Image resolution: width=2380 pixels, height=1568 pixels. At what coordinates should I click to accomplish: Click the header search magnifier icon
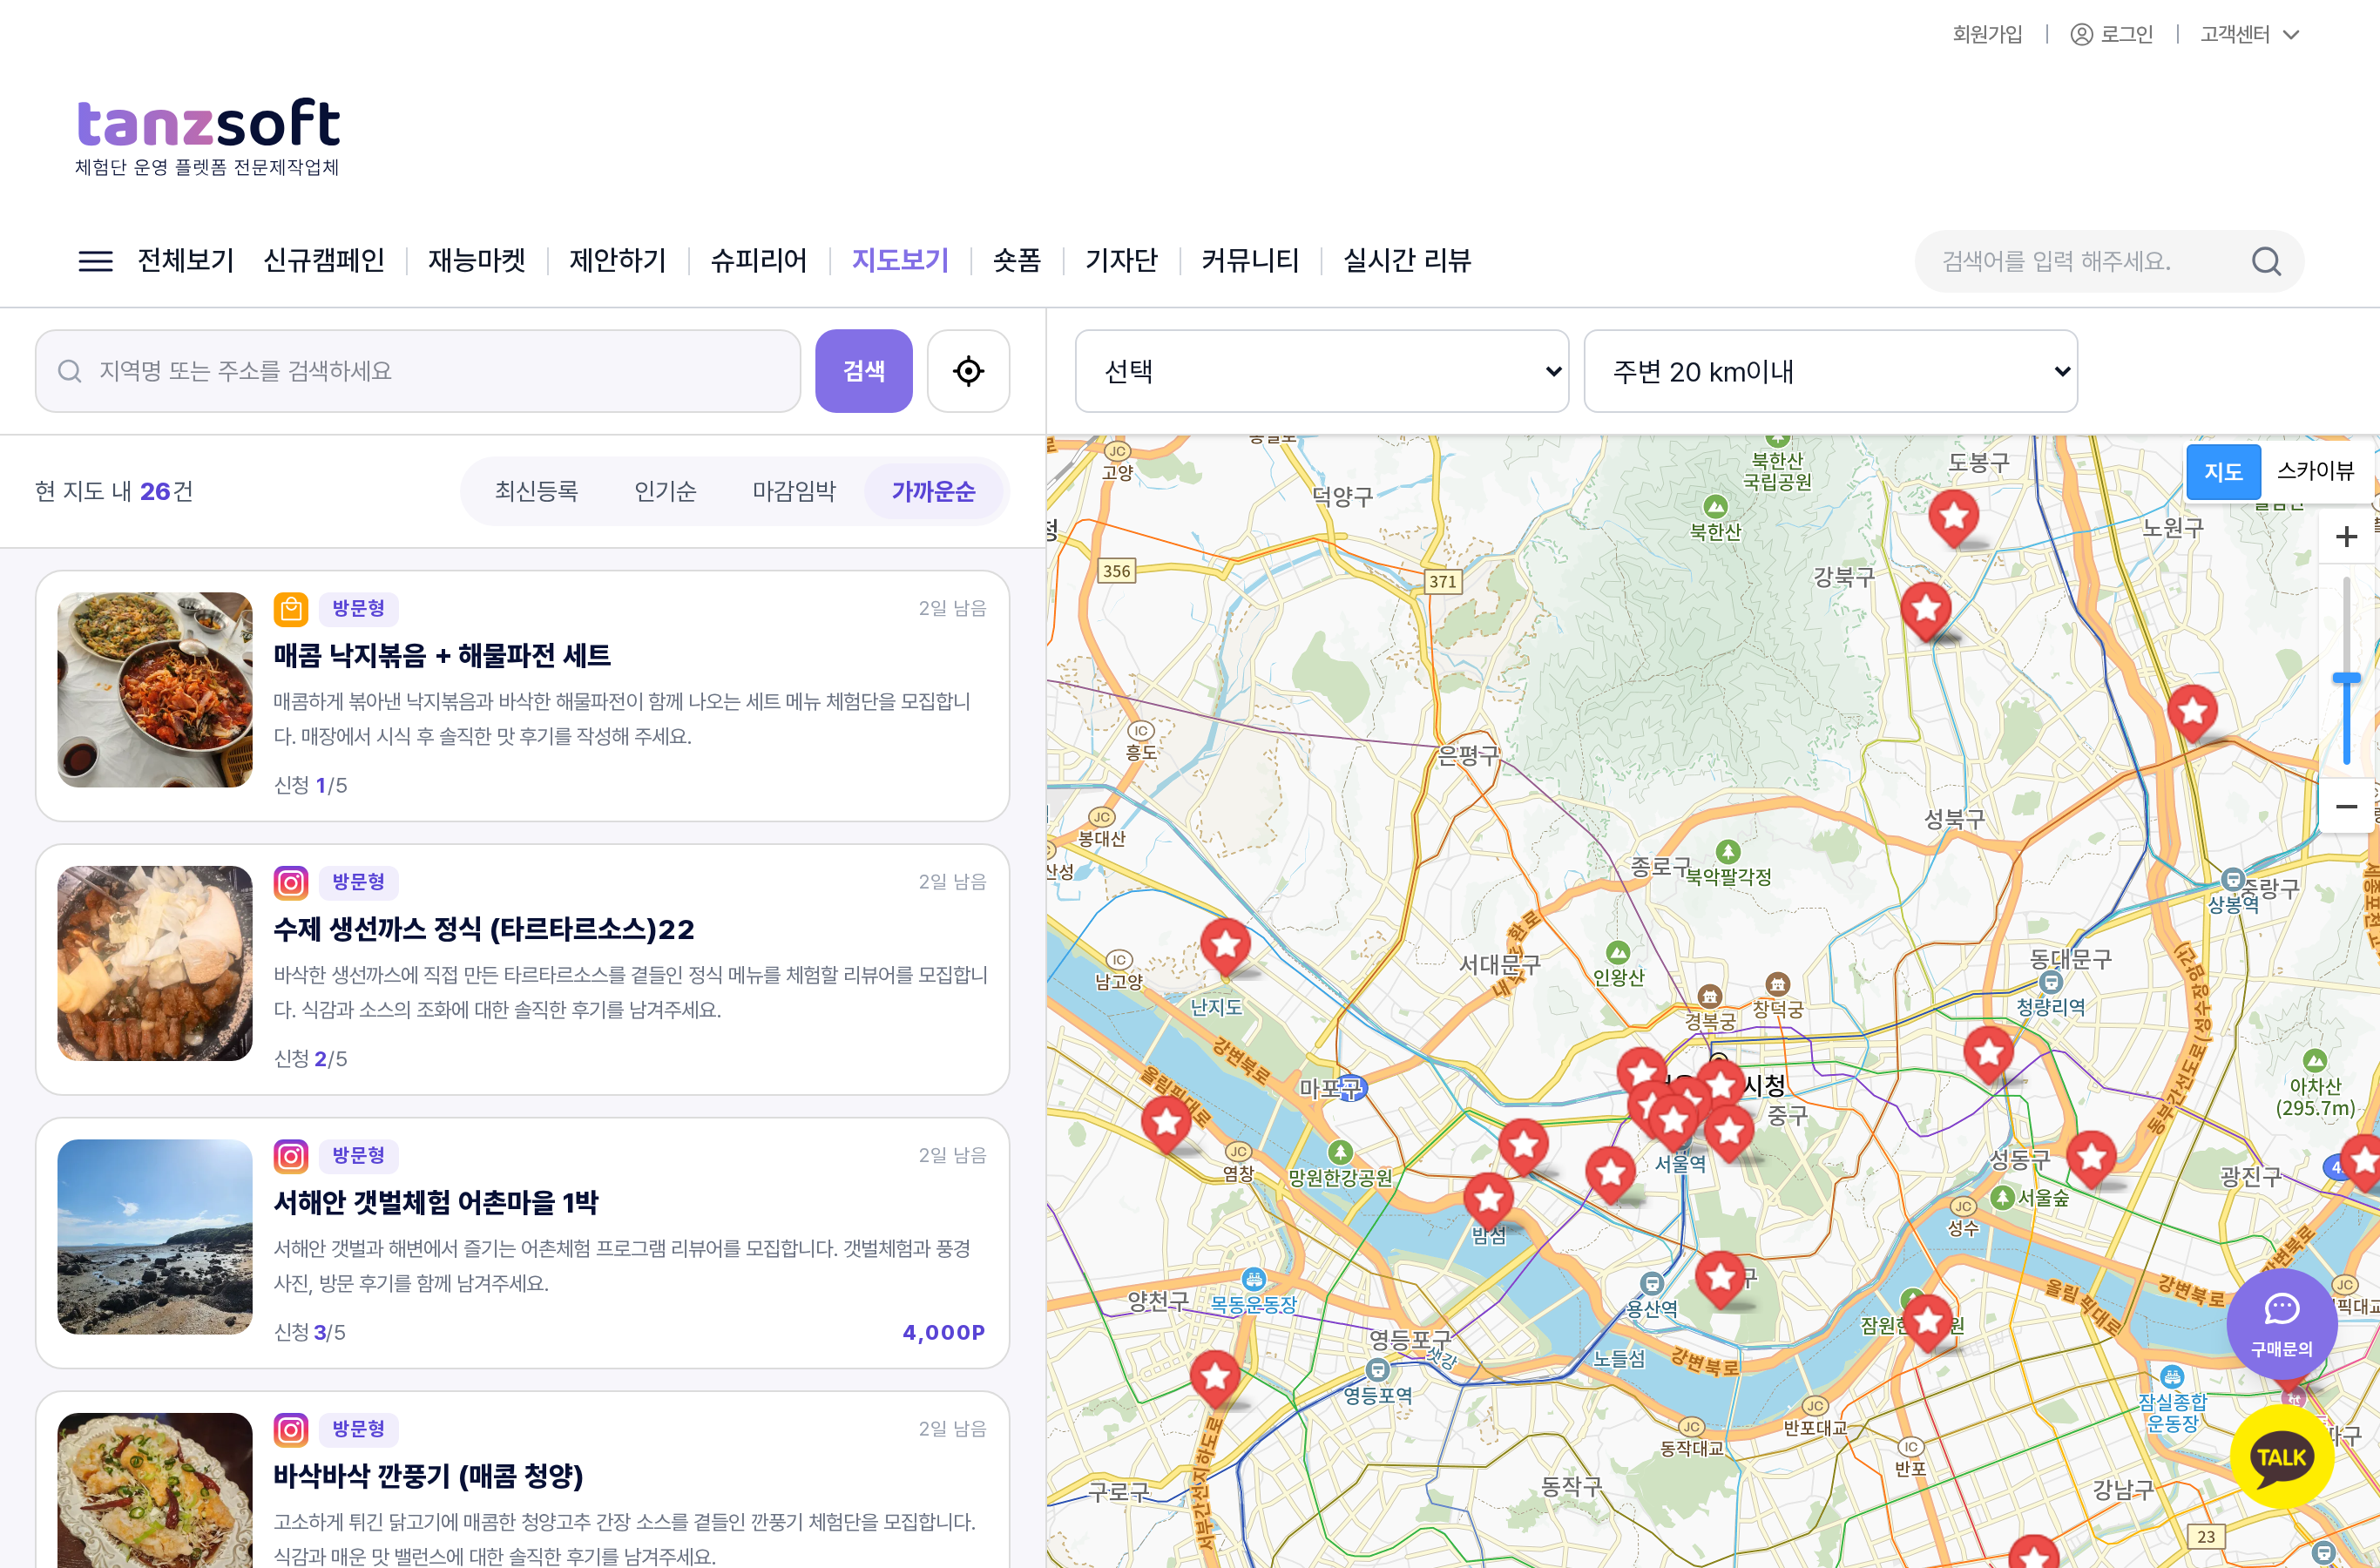point(2266,262)
